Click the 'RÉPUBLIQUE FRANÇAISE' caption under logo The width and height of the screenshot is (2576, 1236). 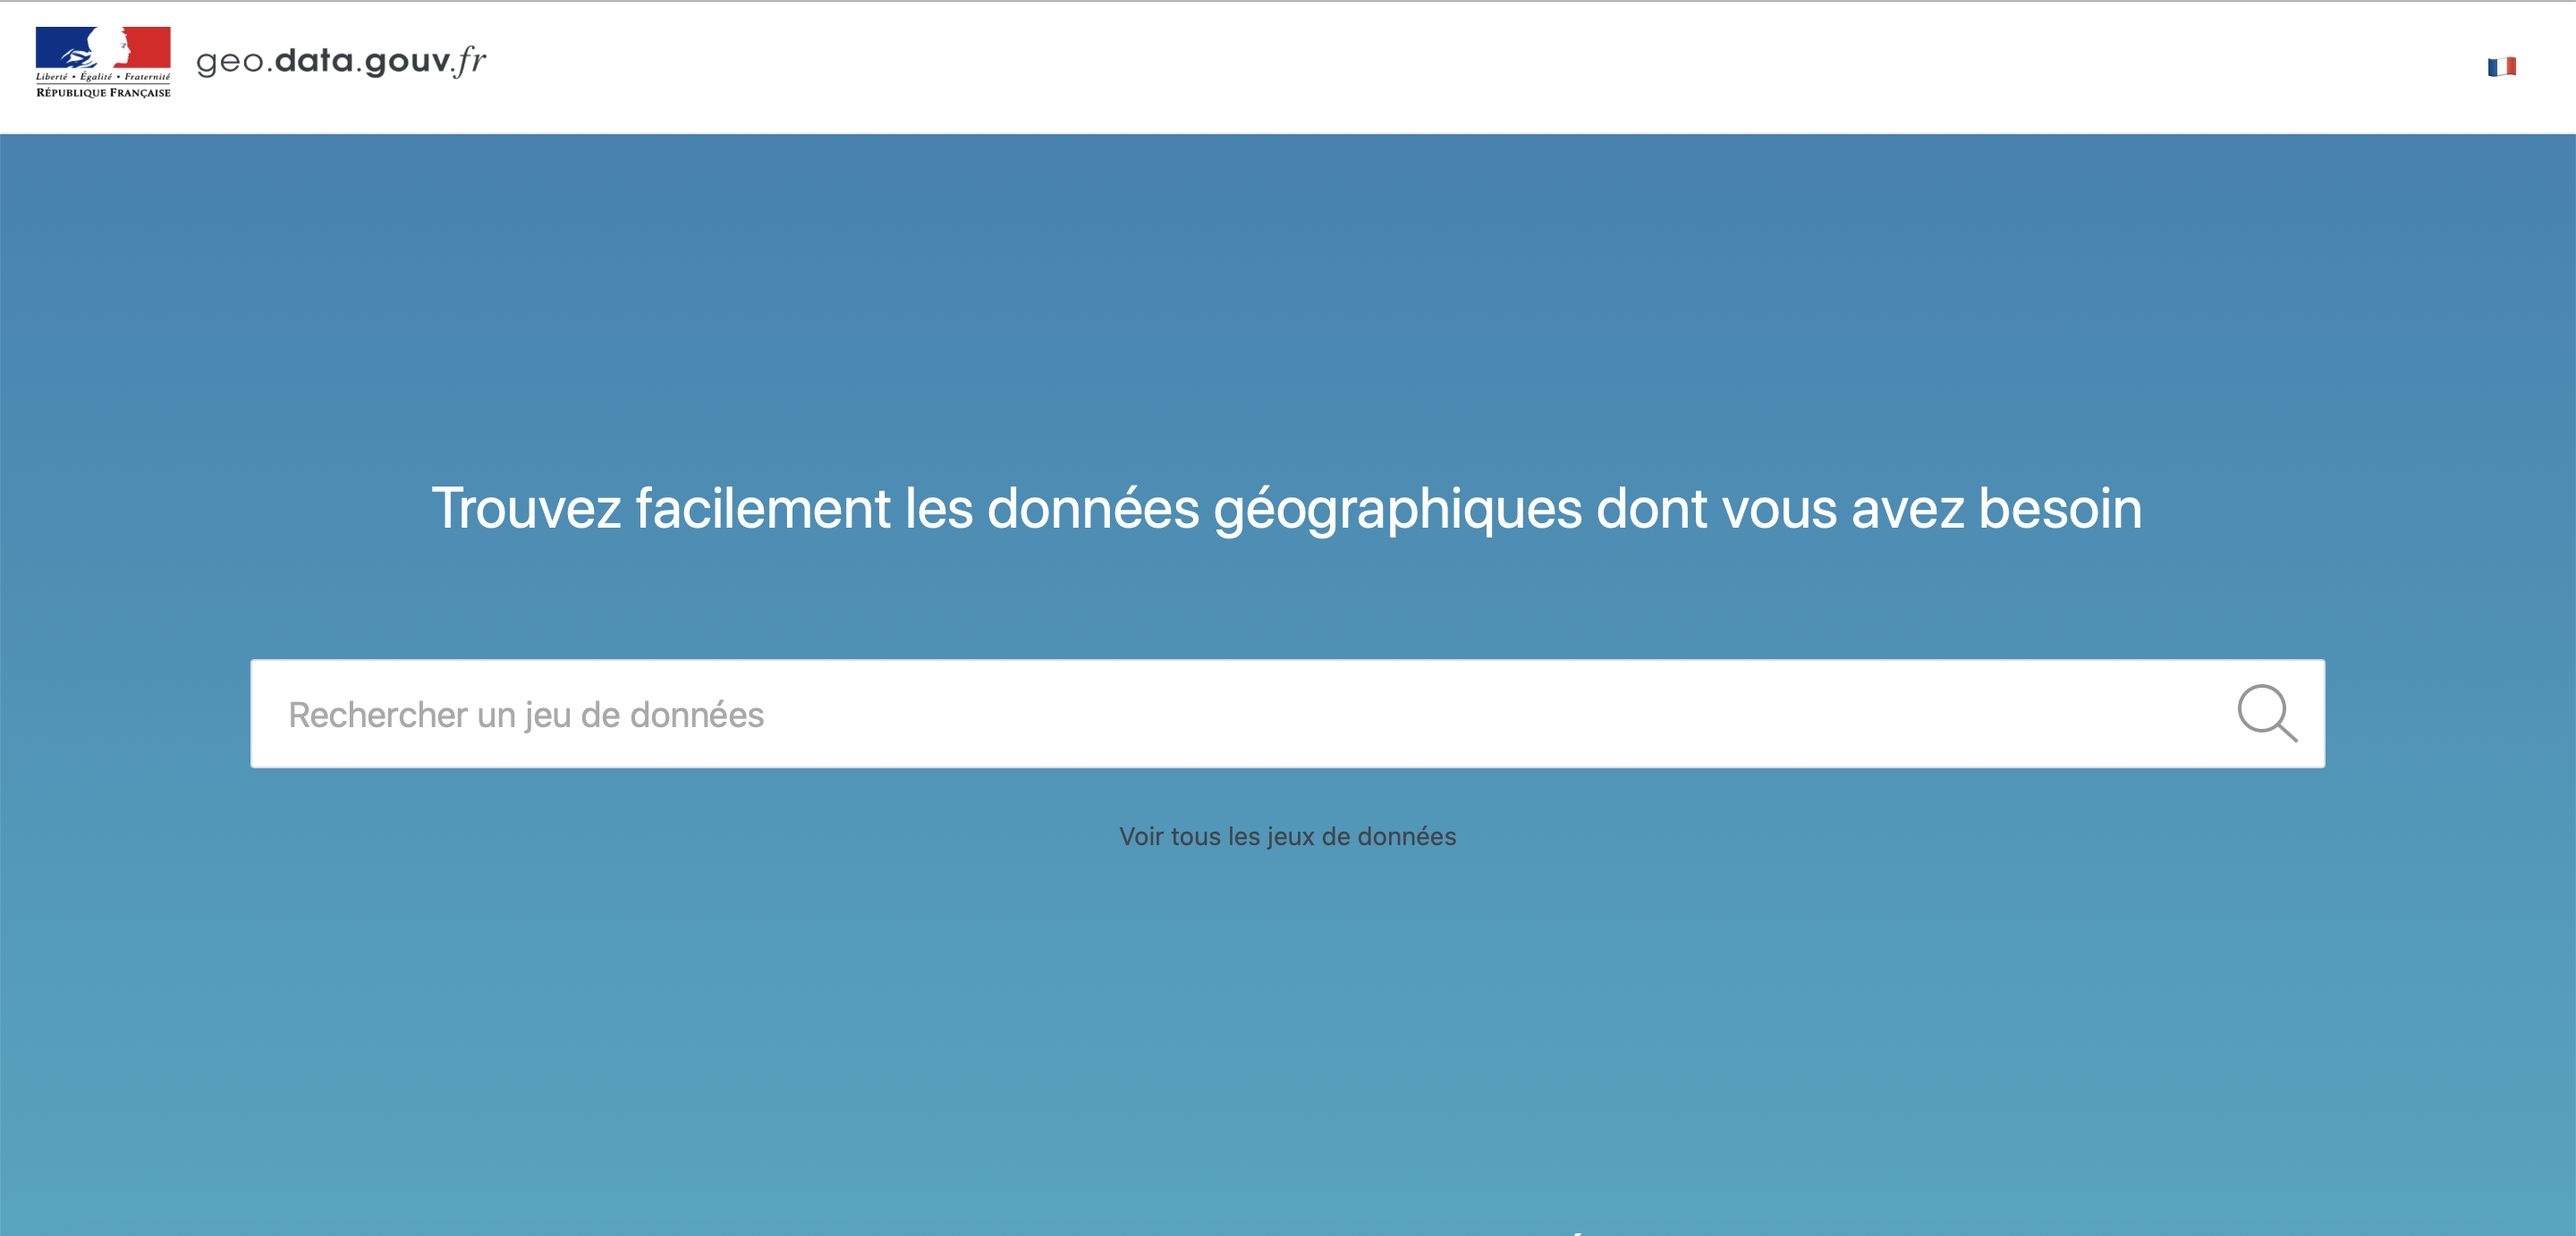(x=103, y=93)
